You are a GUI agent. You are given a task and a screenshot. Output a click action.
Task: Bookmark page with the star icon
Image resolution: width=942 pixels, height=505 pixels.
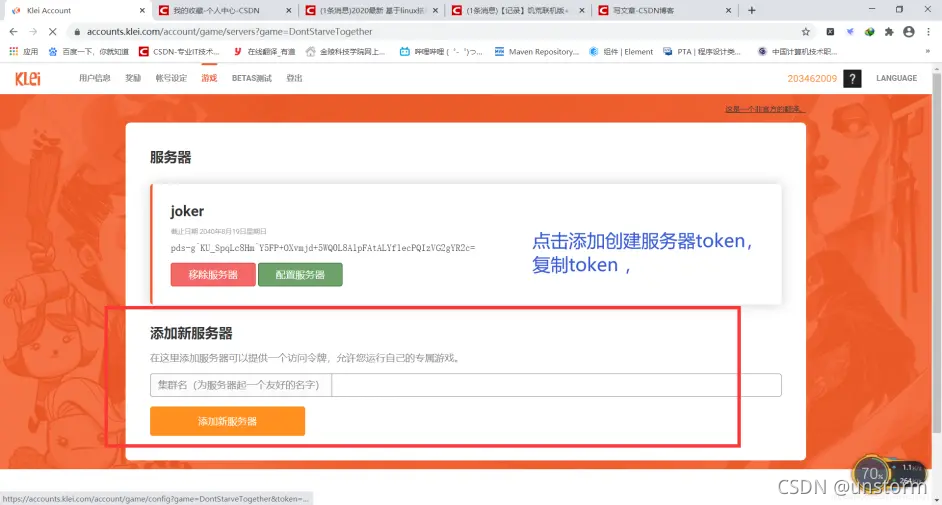click(x=806, y=32)
